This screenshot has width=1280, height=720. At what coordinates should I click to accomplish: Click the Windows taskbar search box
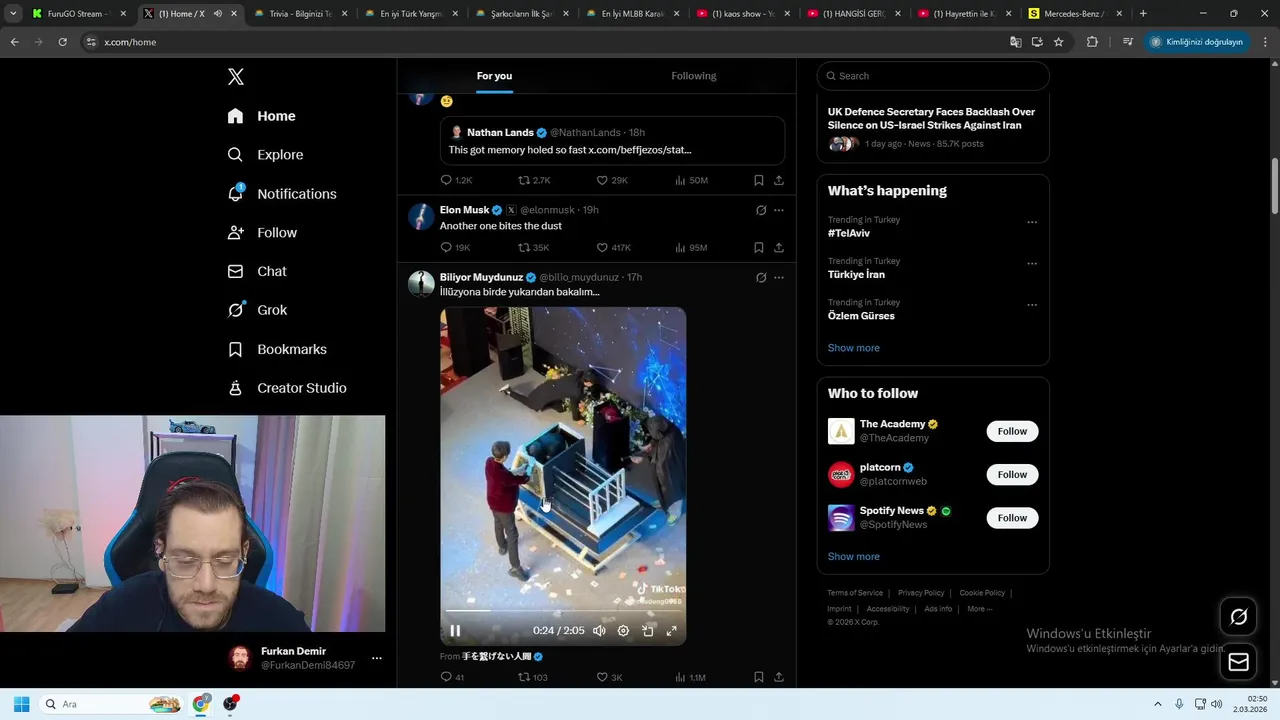click(111, 704)
